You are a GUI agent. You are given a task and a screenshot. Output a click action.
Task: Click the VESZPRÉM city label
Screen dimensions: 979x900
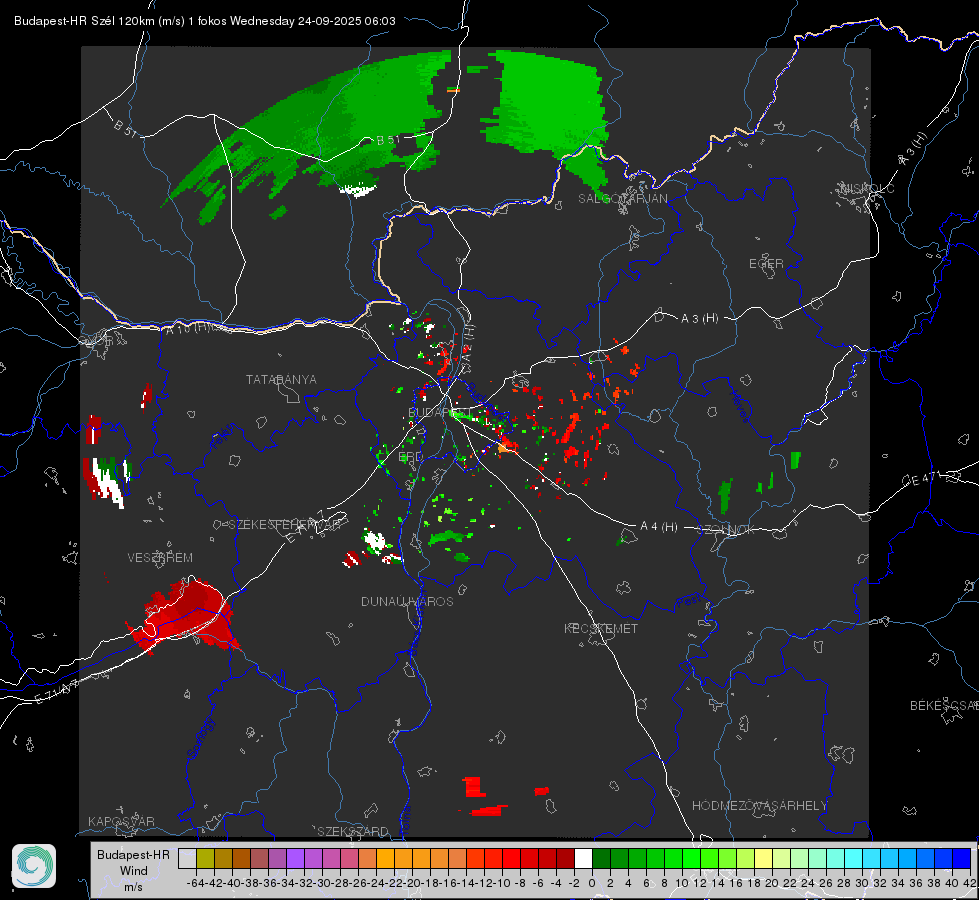pyautogui.click(x=160, y=558)
